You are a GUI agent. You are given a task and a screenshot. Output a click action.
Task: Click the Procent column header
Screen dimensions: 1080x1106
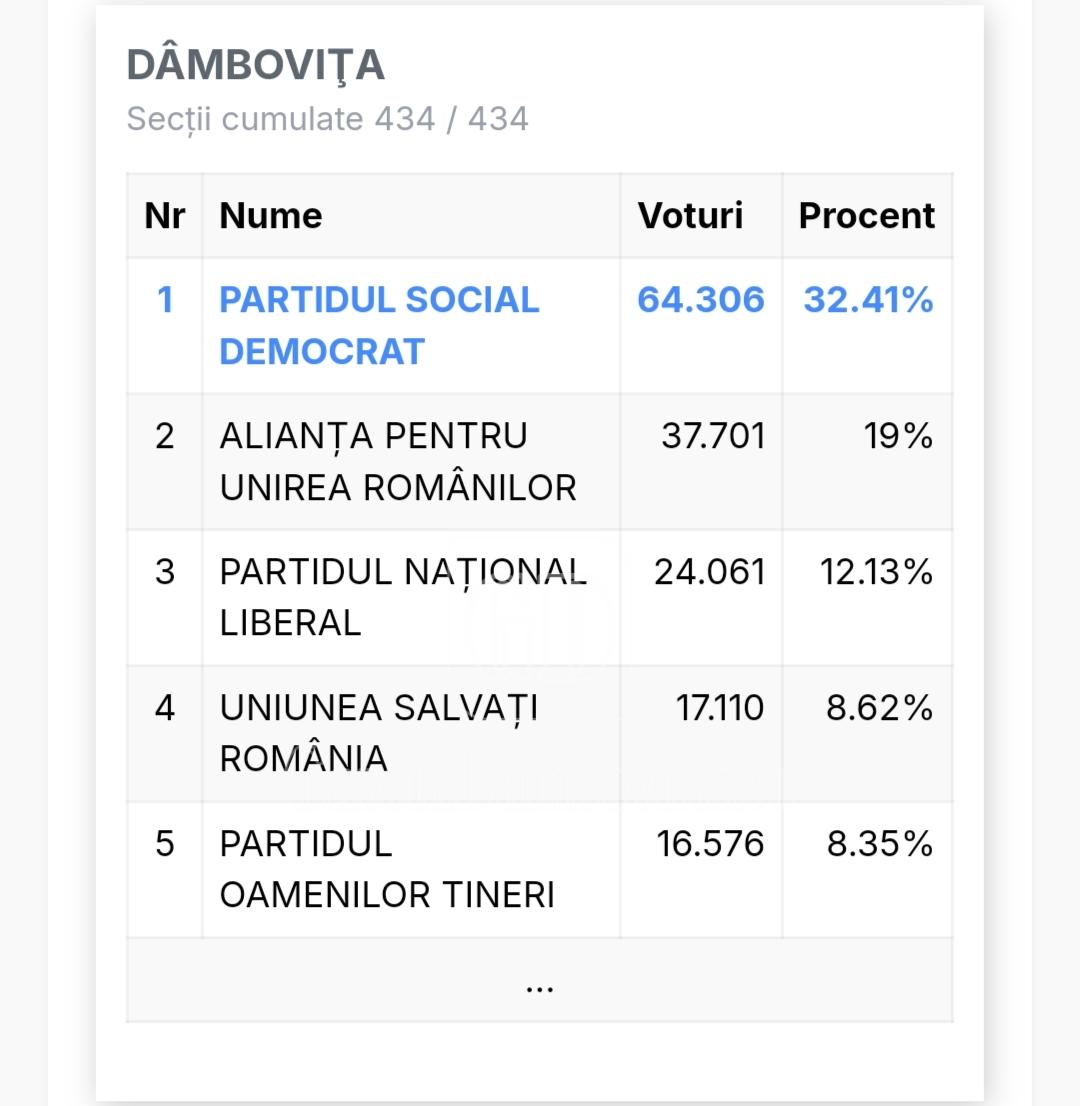coord(867,215)
